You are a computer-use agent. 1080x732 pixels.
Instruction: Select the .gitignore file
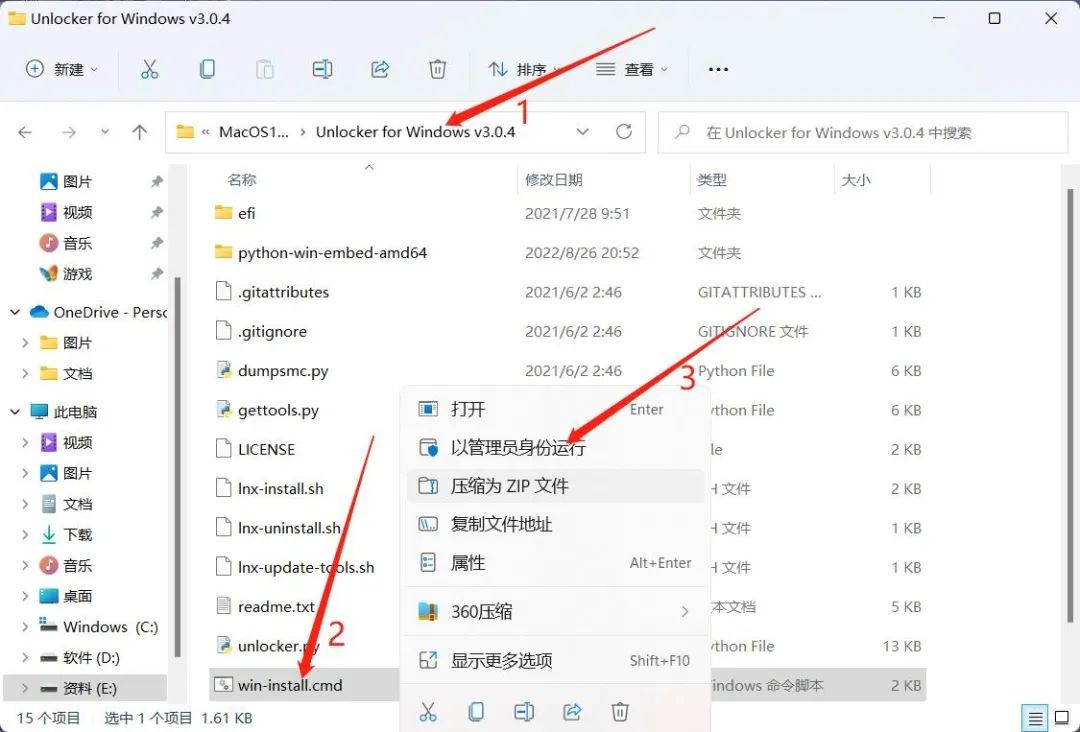[x=261, y=331]
